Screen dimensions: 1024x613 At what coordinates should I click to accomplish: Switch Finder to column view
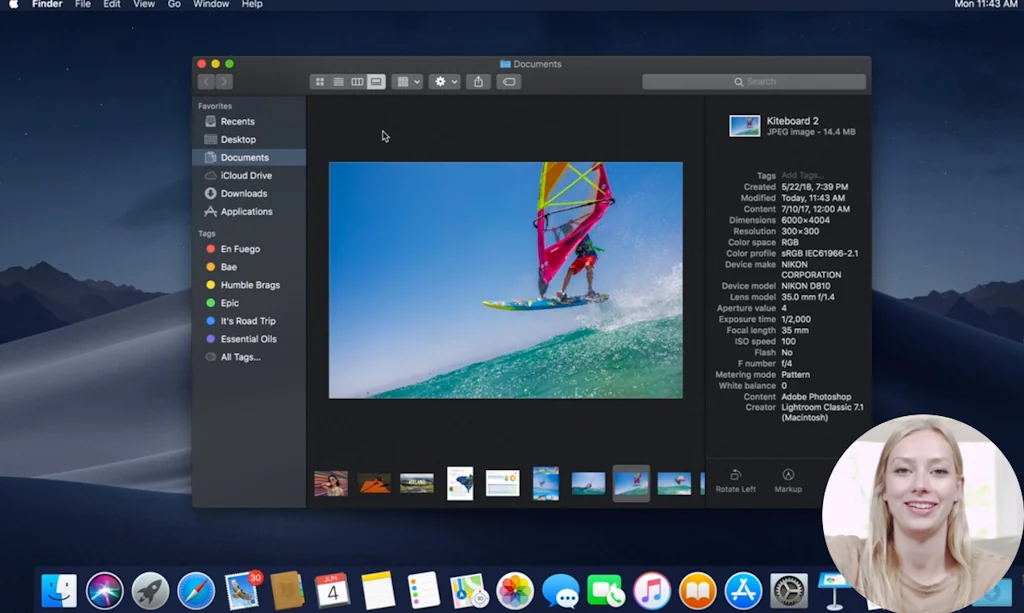pyautogui.click(x=357, y=82)
